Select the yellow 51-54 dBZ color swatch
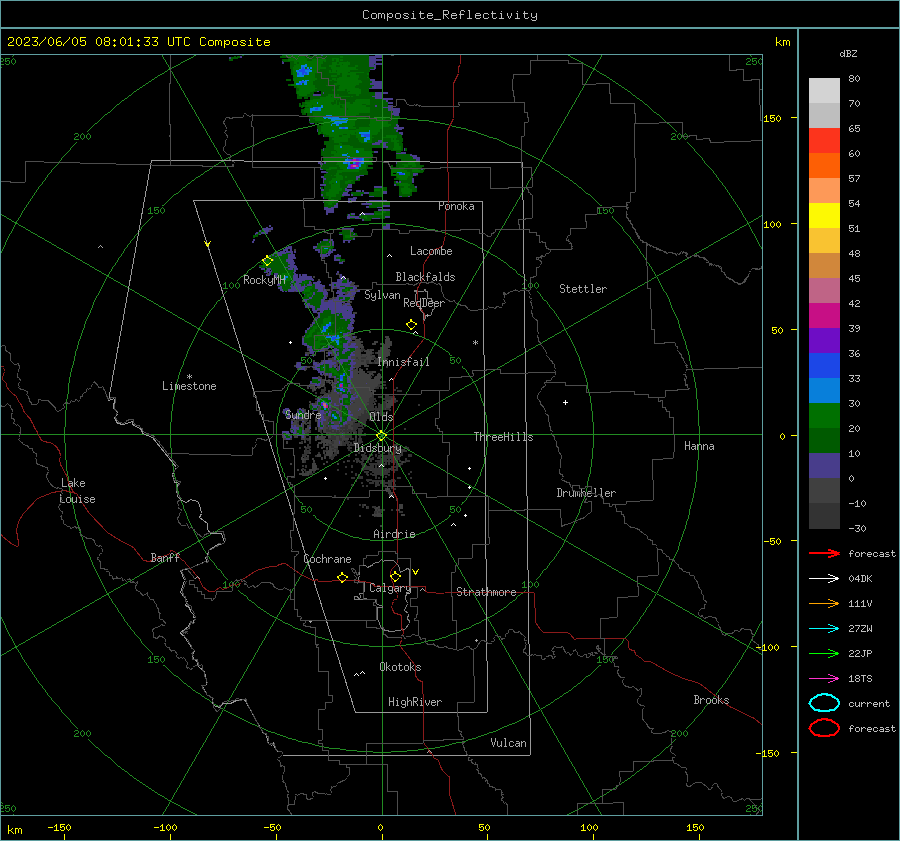The image size is (900, 841). pyautogui.click(x=824, y=216)
